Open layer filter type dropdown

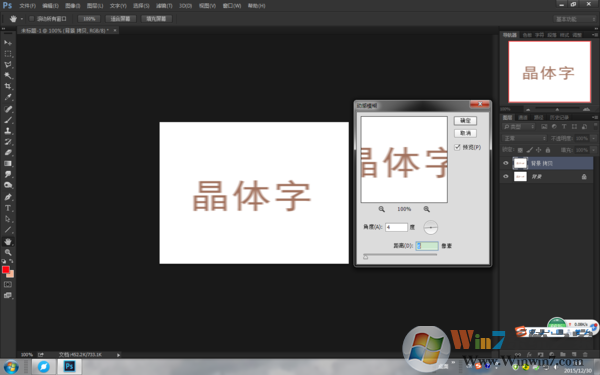(518, 127)
